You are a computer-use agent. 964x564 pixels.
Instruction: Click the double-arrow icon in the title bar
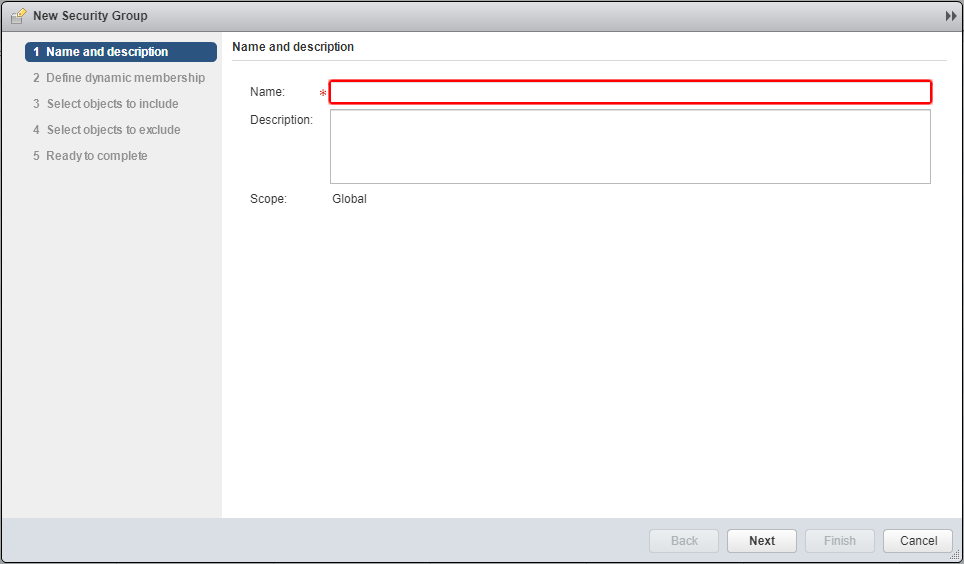[x=950, y=16]
